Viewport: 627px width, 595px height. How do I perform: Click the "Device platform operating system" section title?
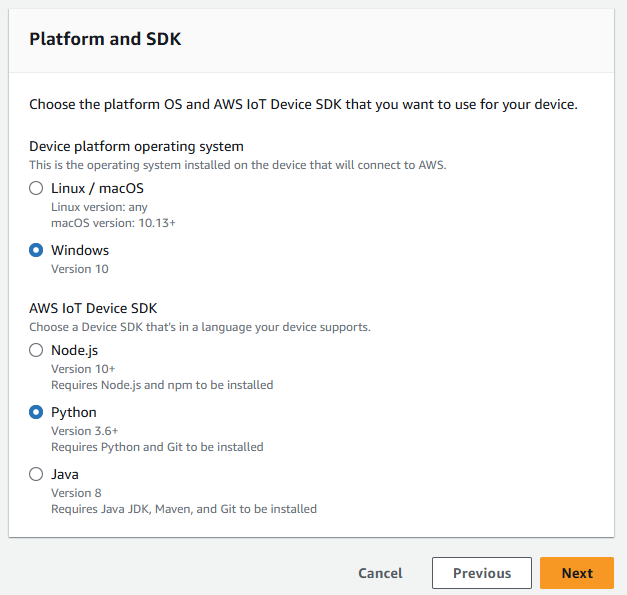pos(136,147)
